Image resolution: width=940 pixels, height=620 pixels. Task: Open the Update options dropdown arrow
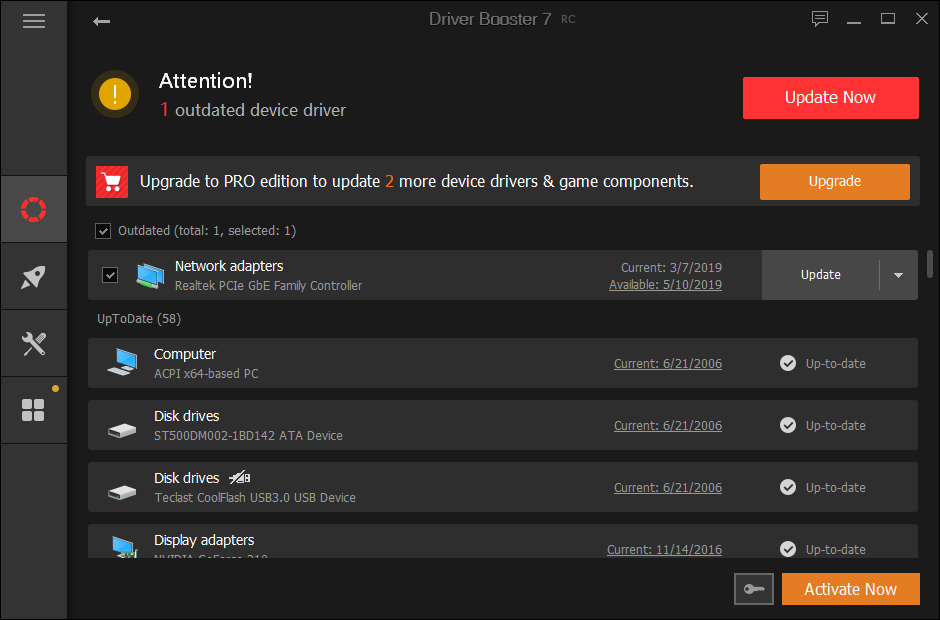897,275
